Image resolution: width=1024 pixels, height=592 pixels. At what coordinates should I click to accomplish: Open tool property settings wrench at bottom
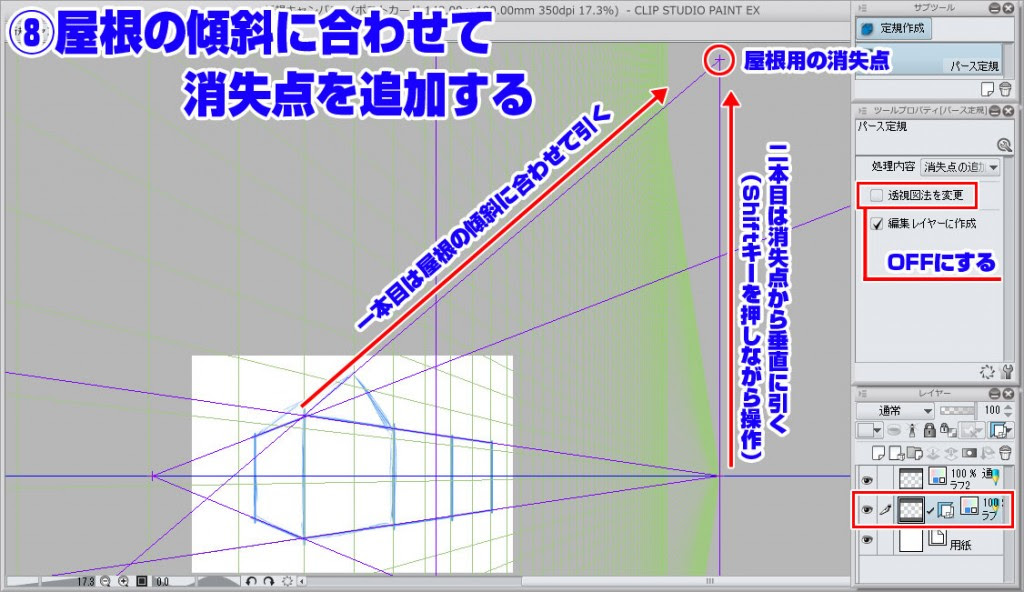click(1006, 372)
